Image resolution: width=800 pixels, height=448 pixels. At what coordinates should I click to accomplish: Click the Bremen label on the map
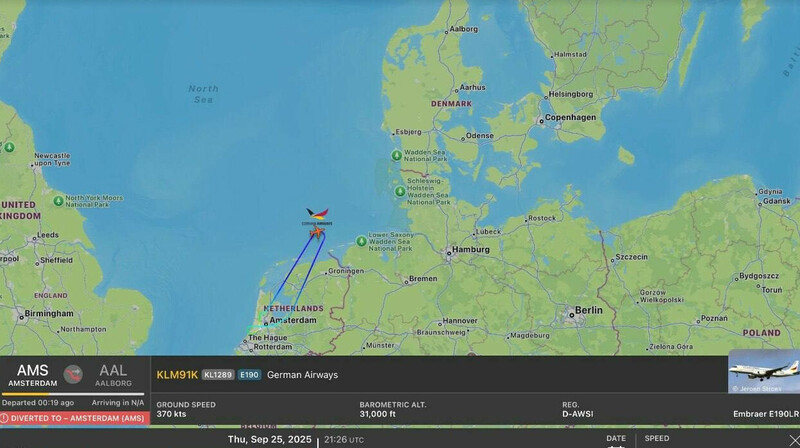[423, 279]
